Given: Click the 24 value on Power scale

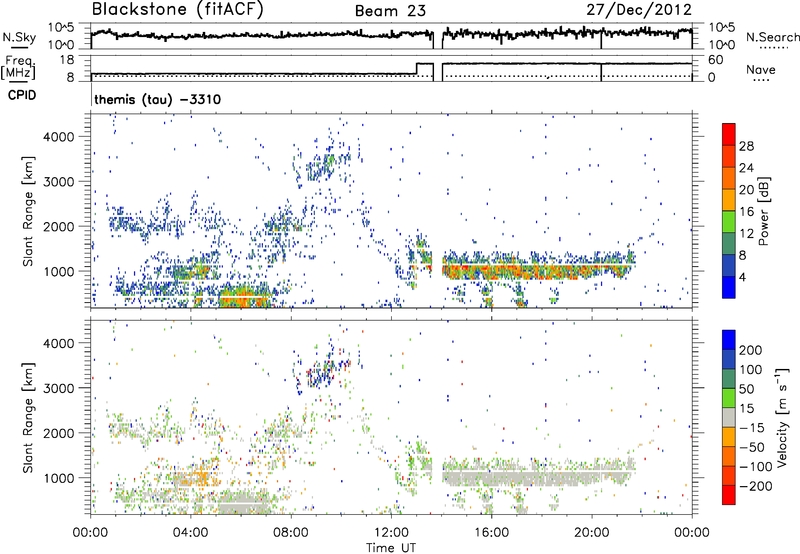Looking at the screenshot, I should click(x=746, y=168).
